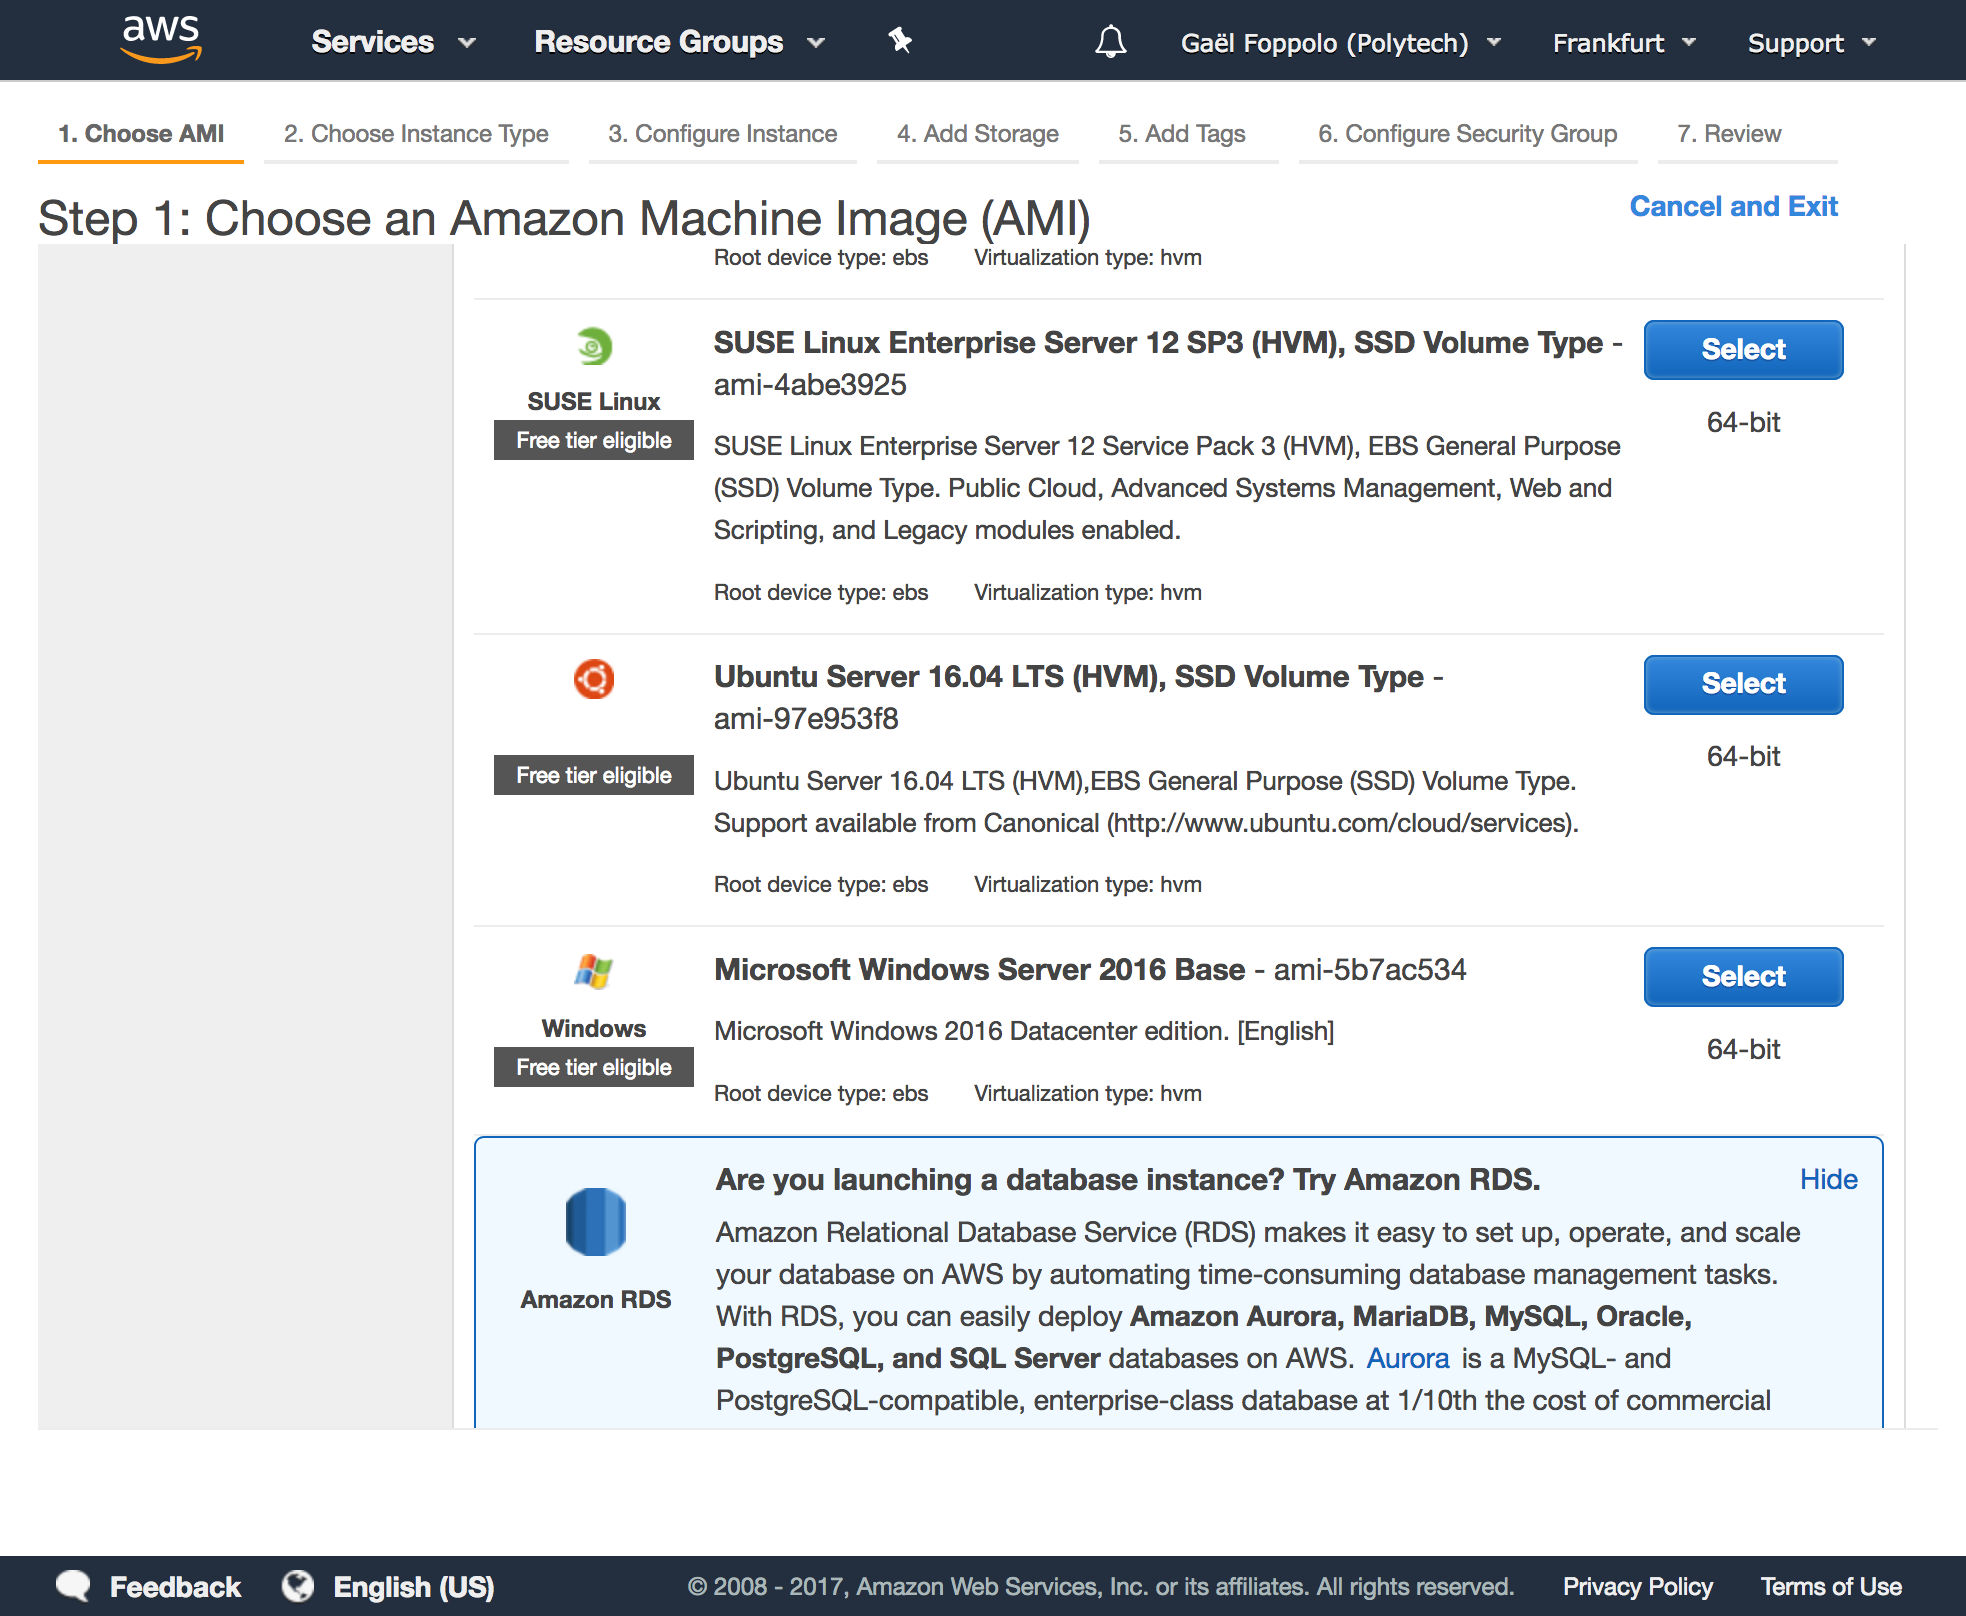Switch to the Configure Security Group step
The width and height of the screenshot is (1966, 1616).
1467,134
